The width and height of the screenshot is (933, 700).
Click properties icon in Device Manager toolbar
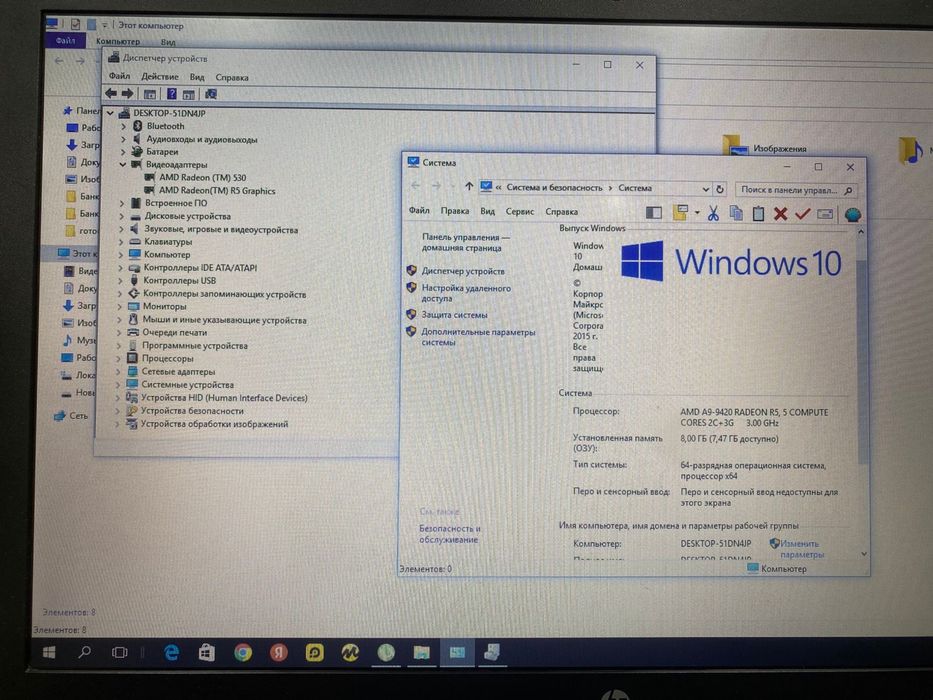point(149,94)
